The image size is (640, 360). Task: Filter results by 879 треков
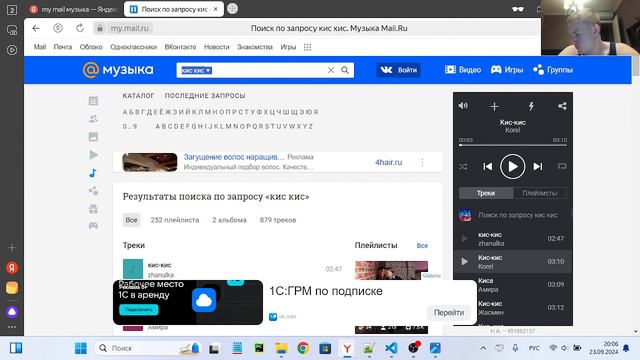click(278, 220)
